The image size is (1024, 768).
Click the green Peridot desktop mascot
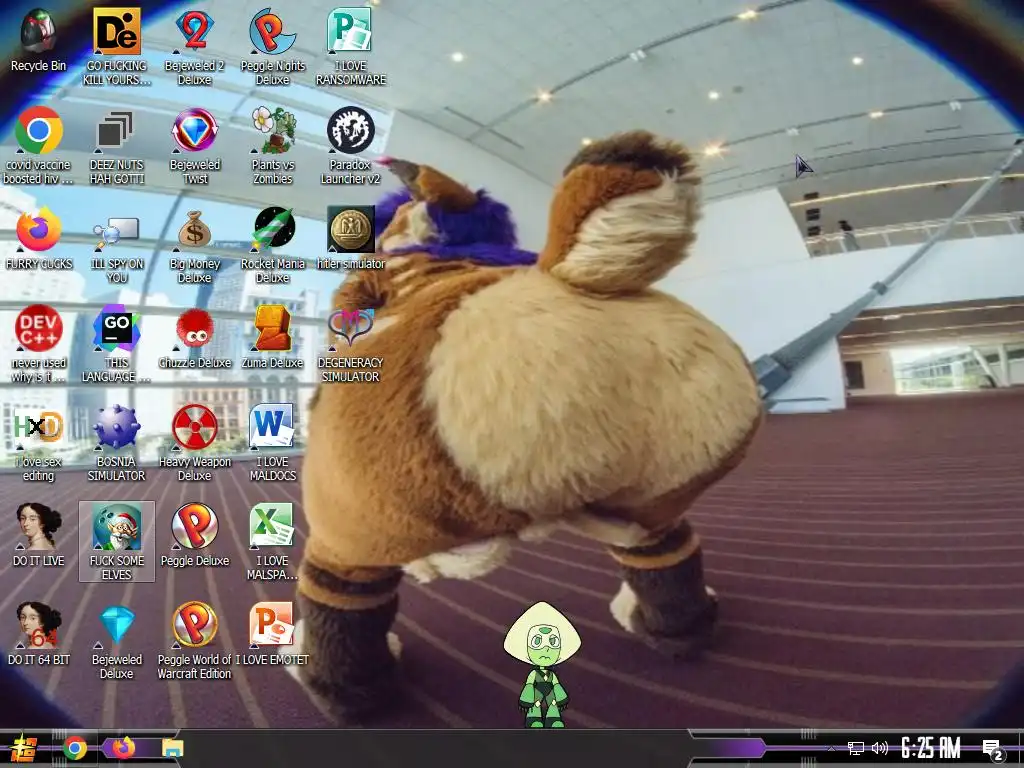(543, 665)
